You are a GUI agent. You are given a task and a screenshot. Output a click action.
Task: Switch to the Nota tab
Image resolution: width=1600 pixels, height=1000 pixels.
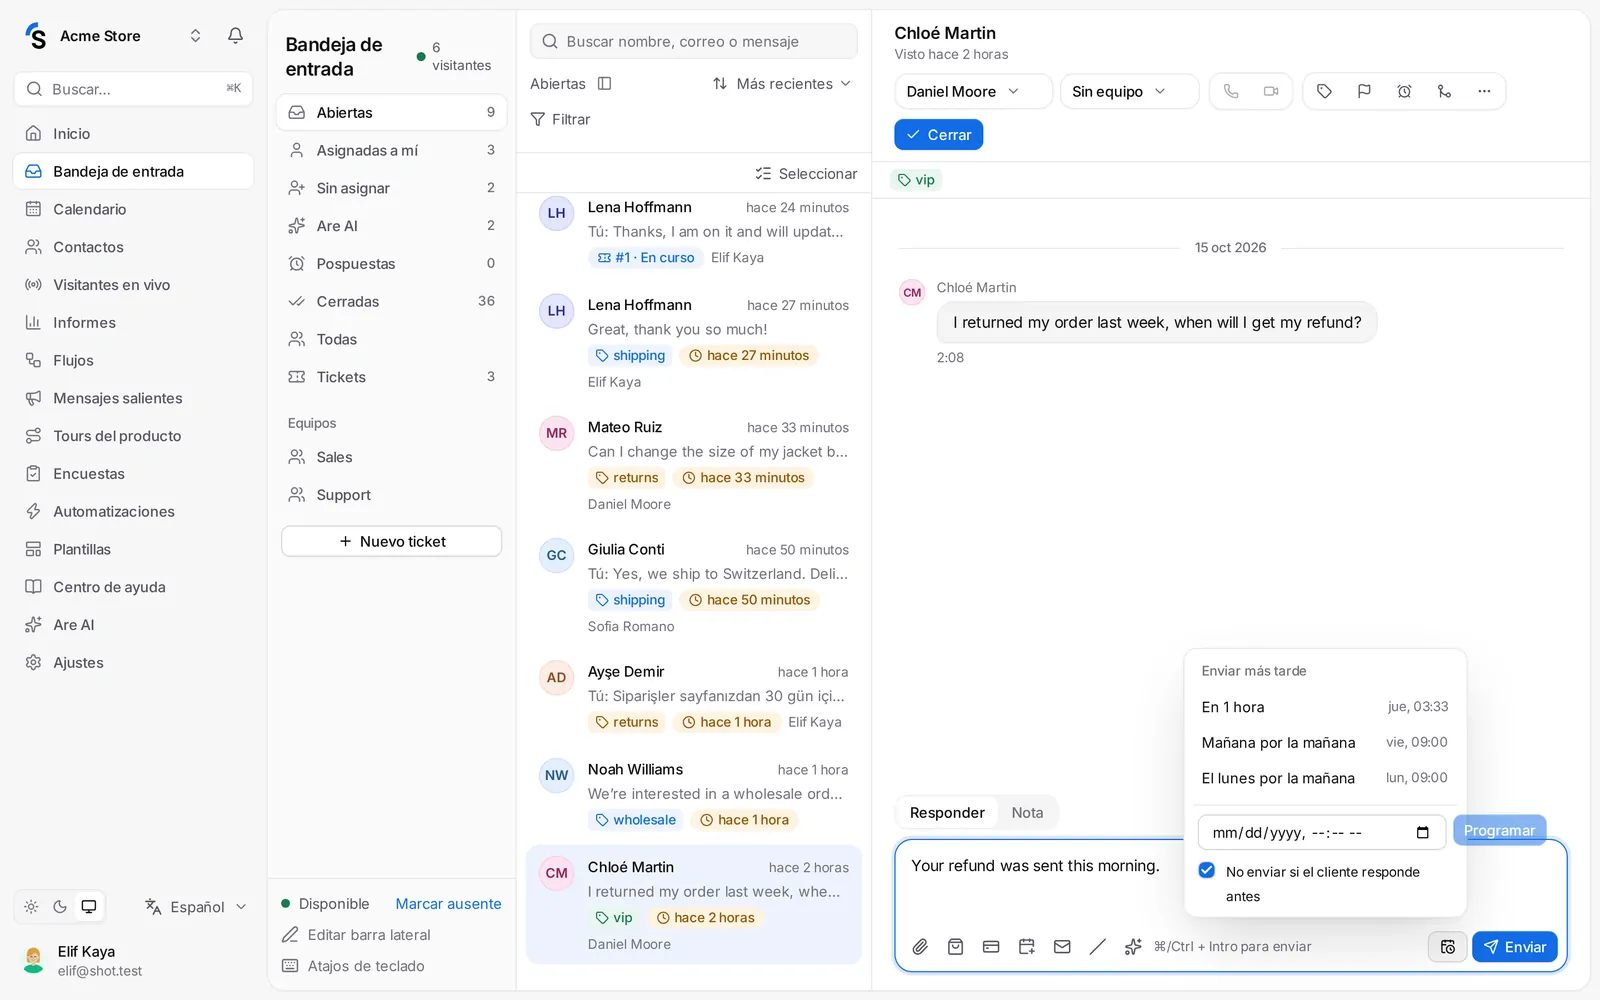click(x=1027, y=813)
